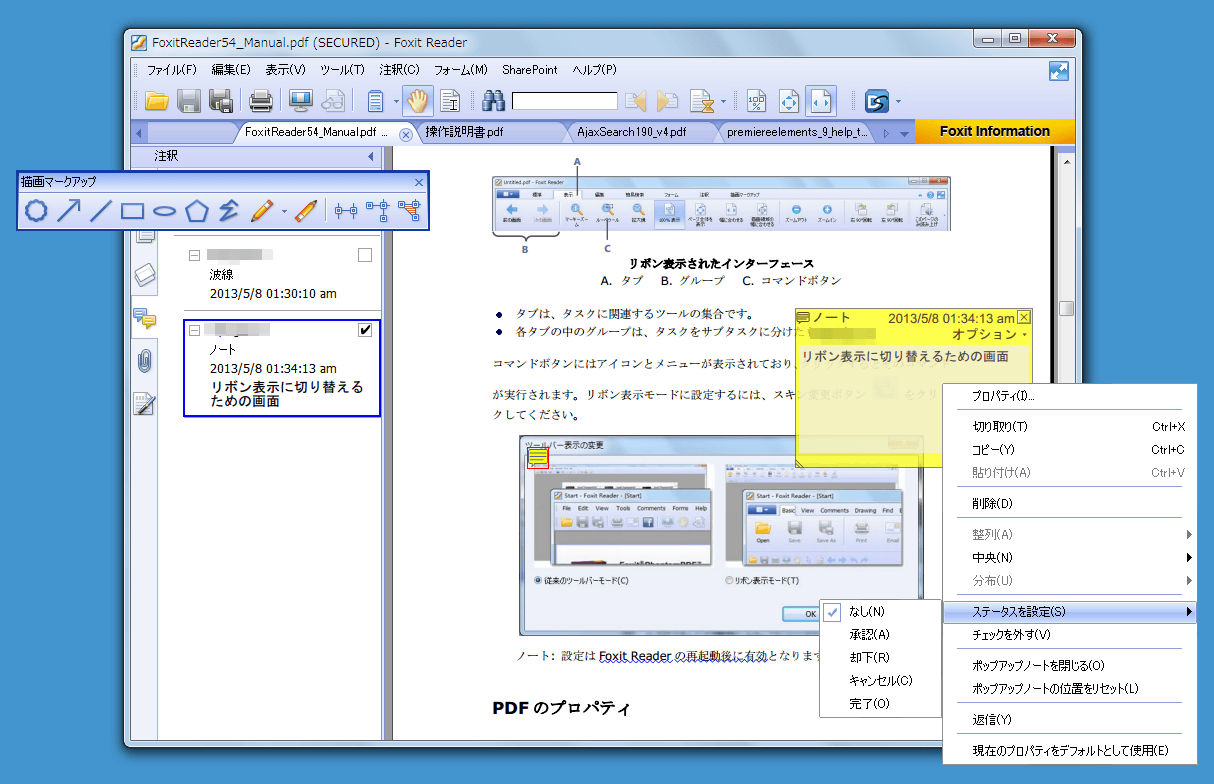Choose チェックを外す(V) menu entry
This screenshot has height=784, width=1214.
[x=1069, y=635]
